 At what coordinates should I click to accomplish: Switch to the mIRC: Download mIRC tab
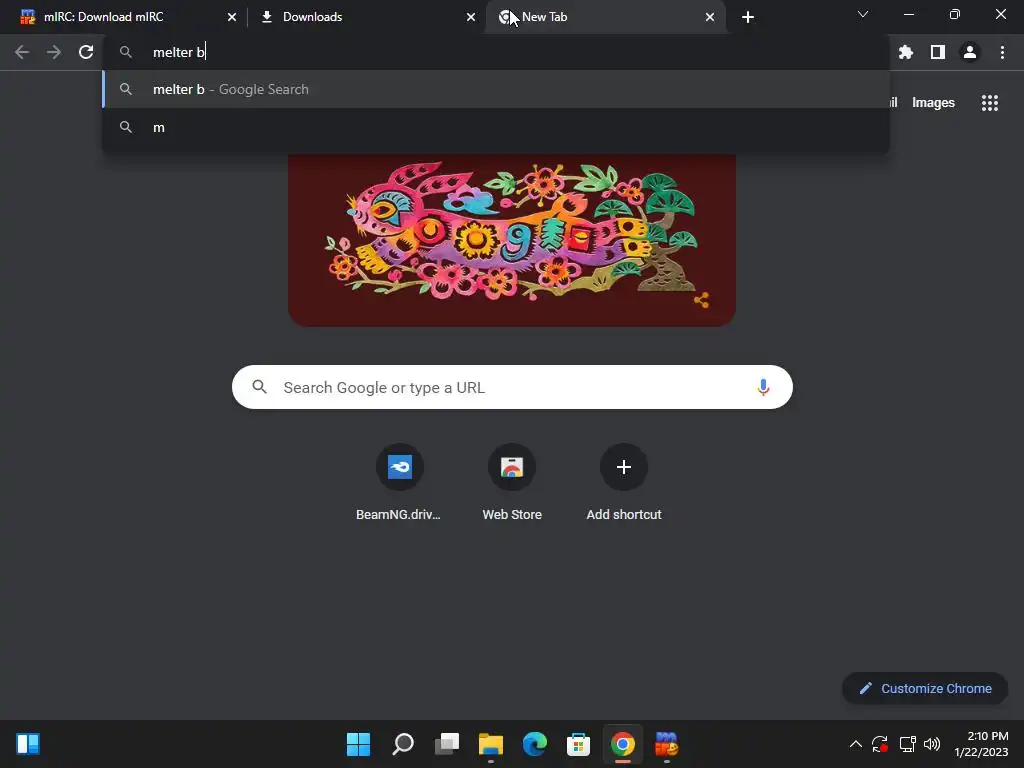click(x=127, y=17)
